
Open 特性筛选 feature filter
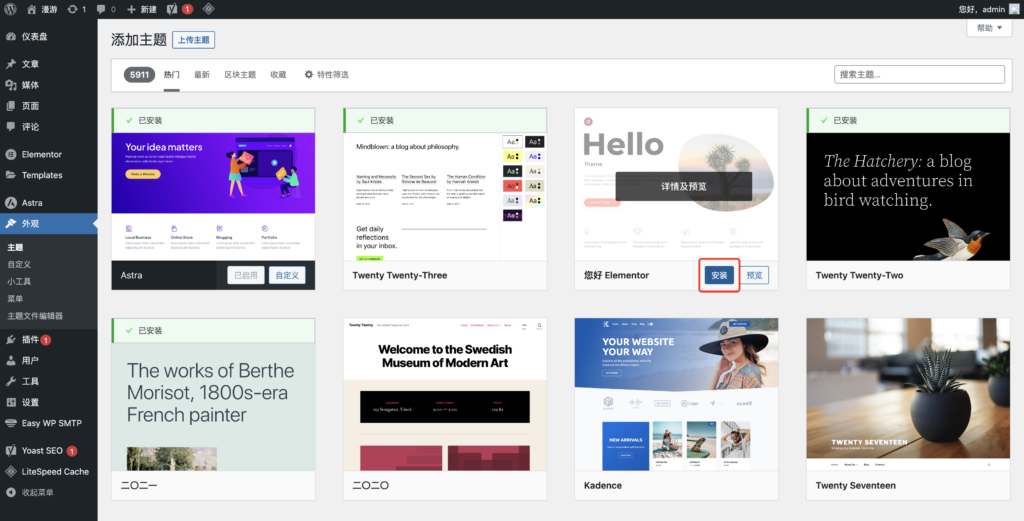pyautogui.click(x=326, y=74)
